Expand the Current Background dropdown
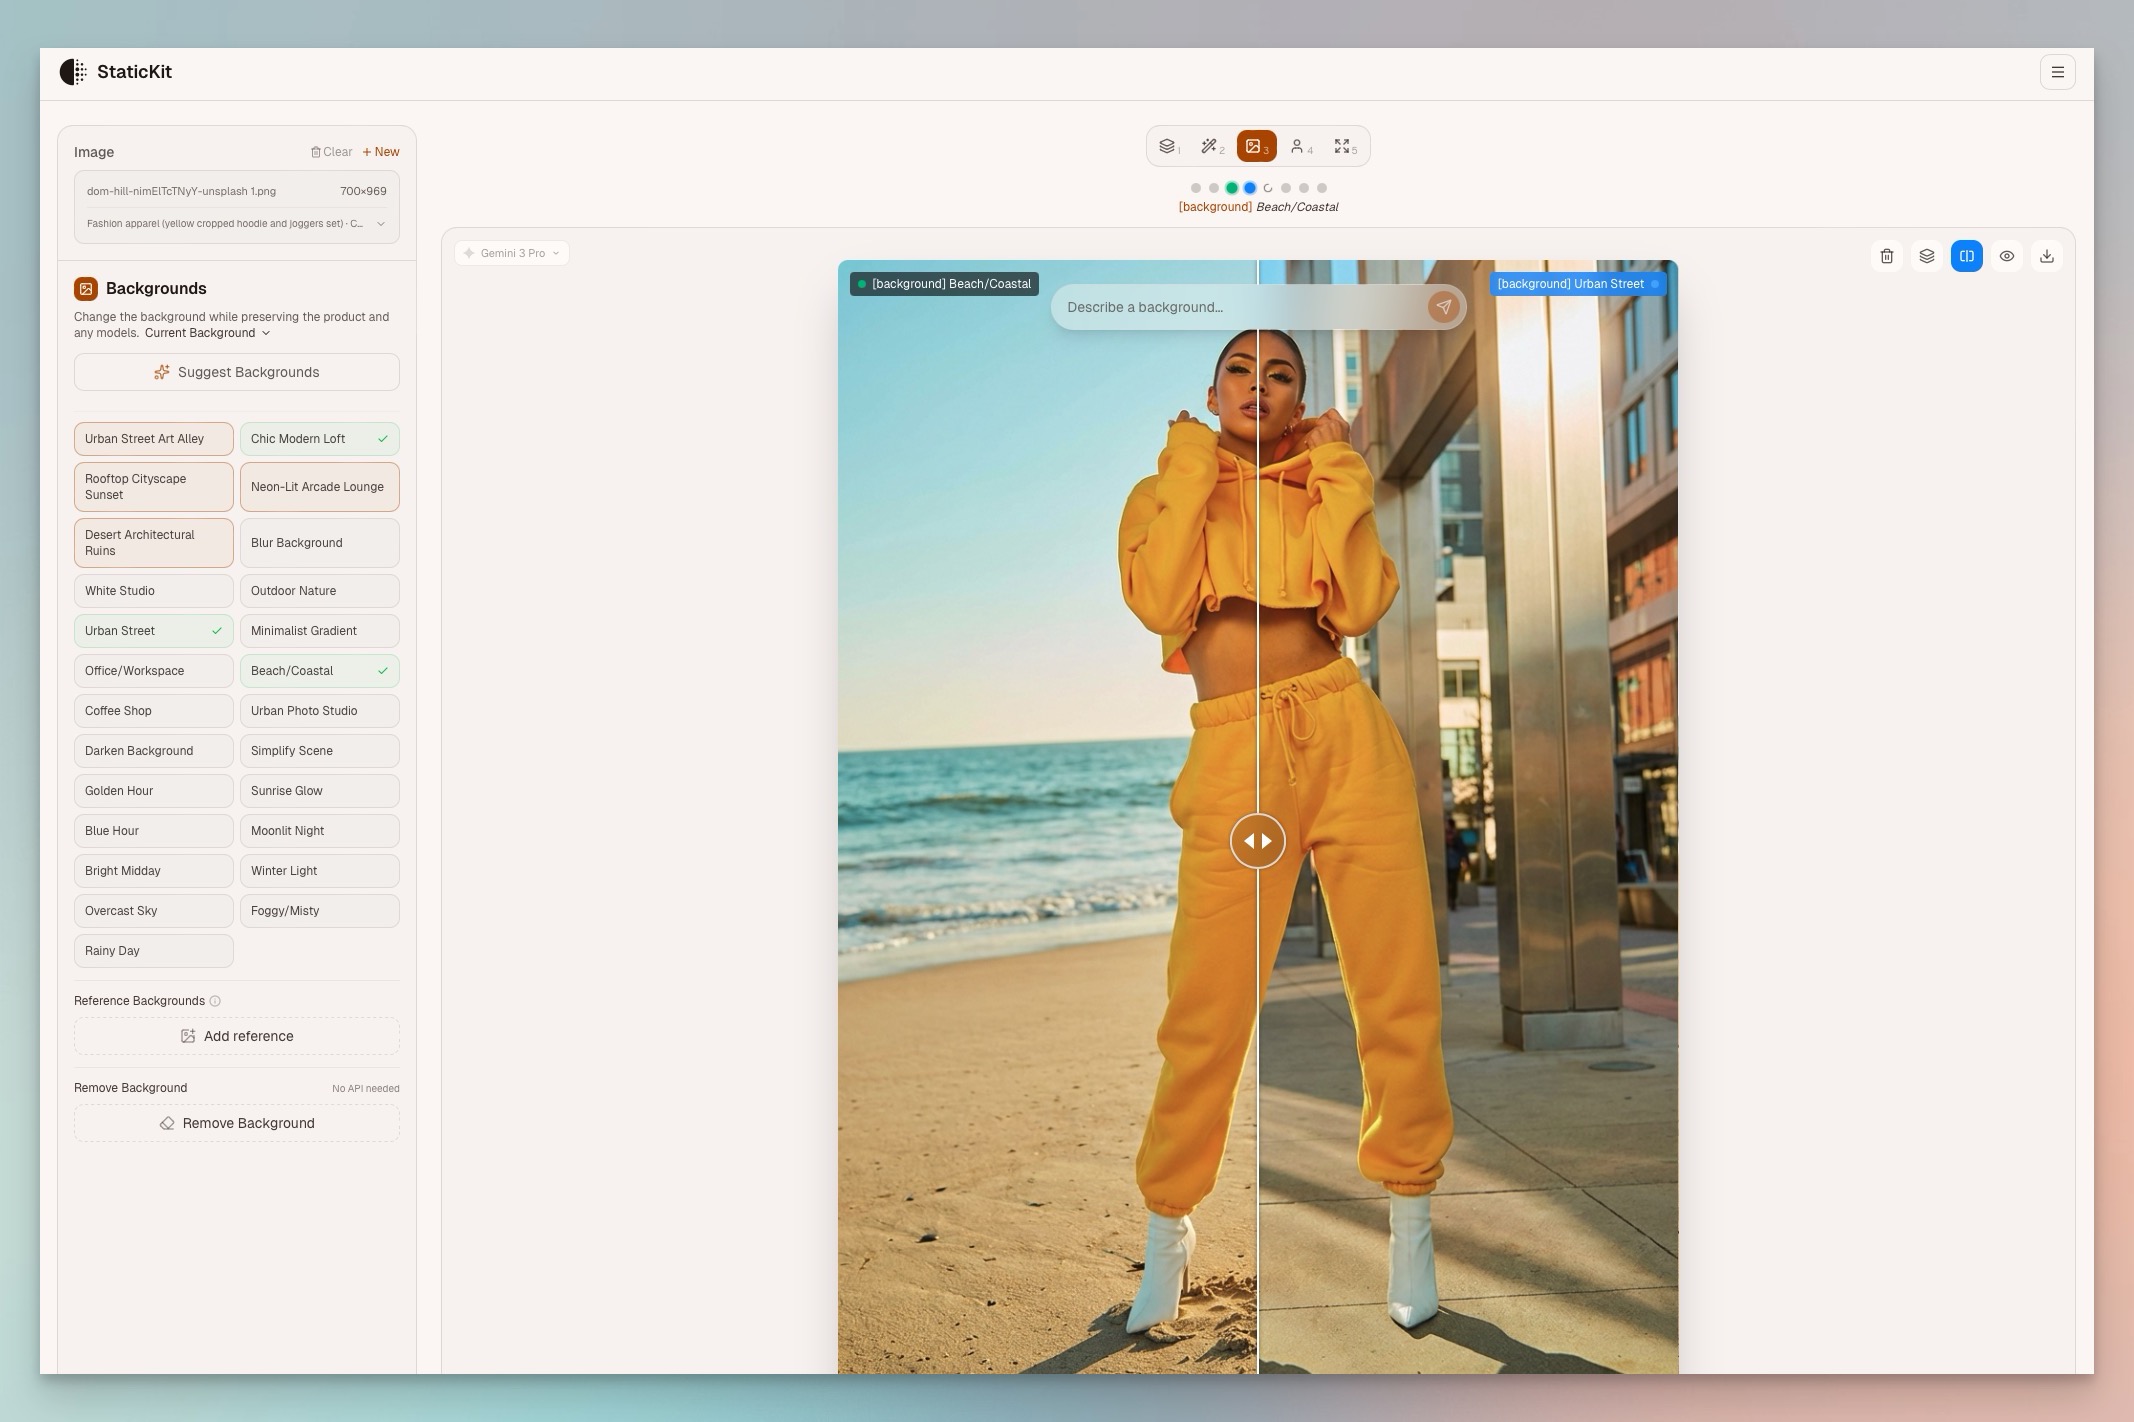 (x=207, y=333)
